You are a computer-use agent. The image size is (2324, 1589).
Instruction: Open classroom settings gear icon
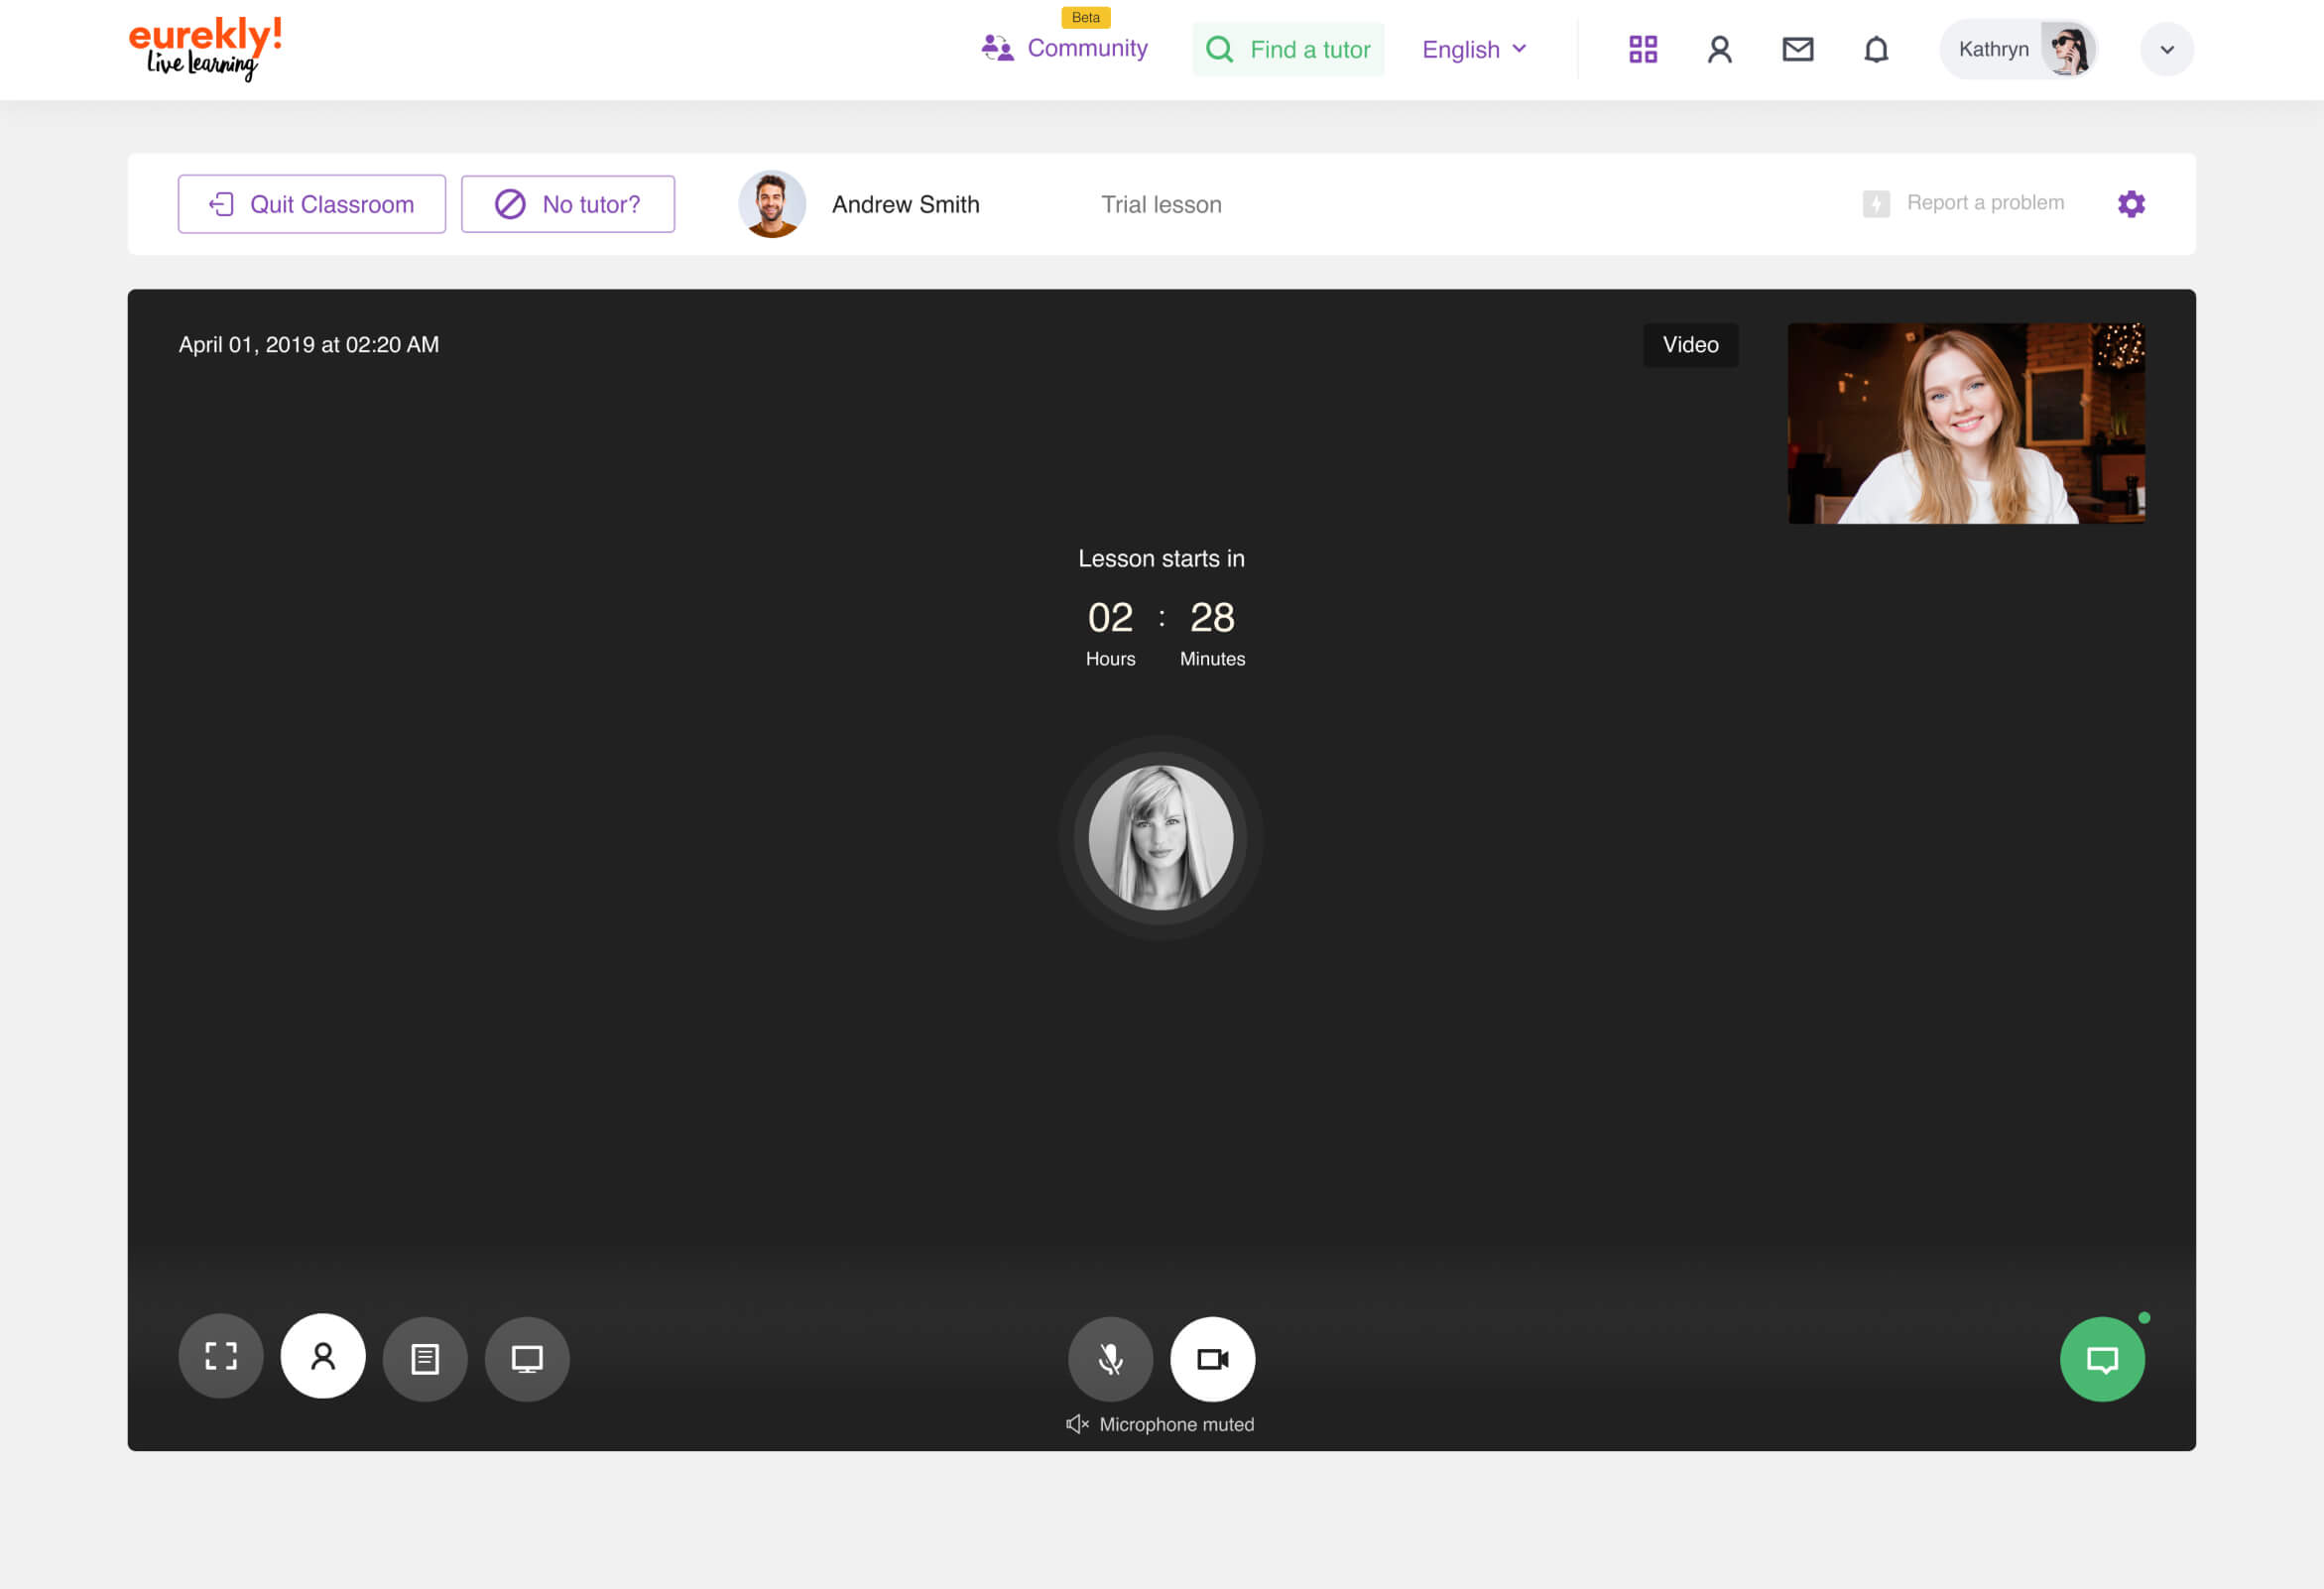point(2131,204)
